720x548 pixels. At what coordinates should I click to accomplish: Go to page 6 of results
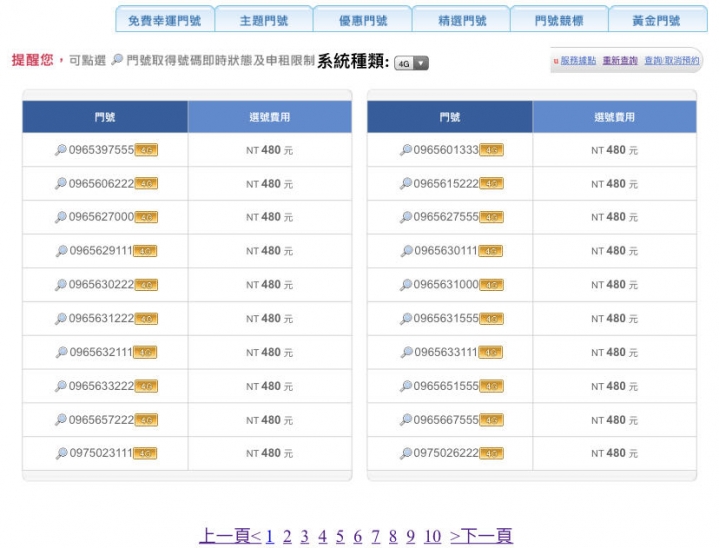tap(358, 537)
